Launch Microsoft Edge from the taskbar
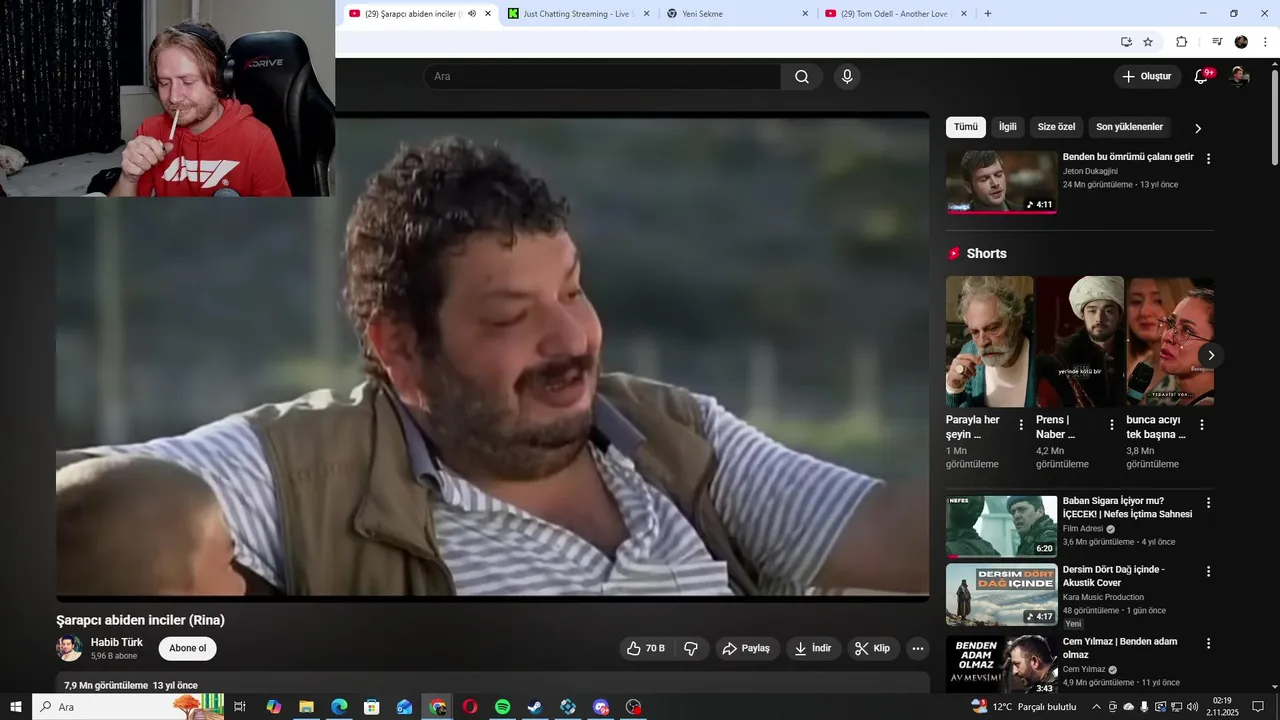The height and width of the screenshot is (720, 1280). point(339,707)
